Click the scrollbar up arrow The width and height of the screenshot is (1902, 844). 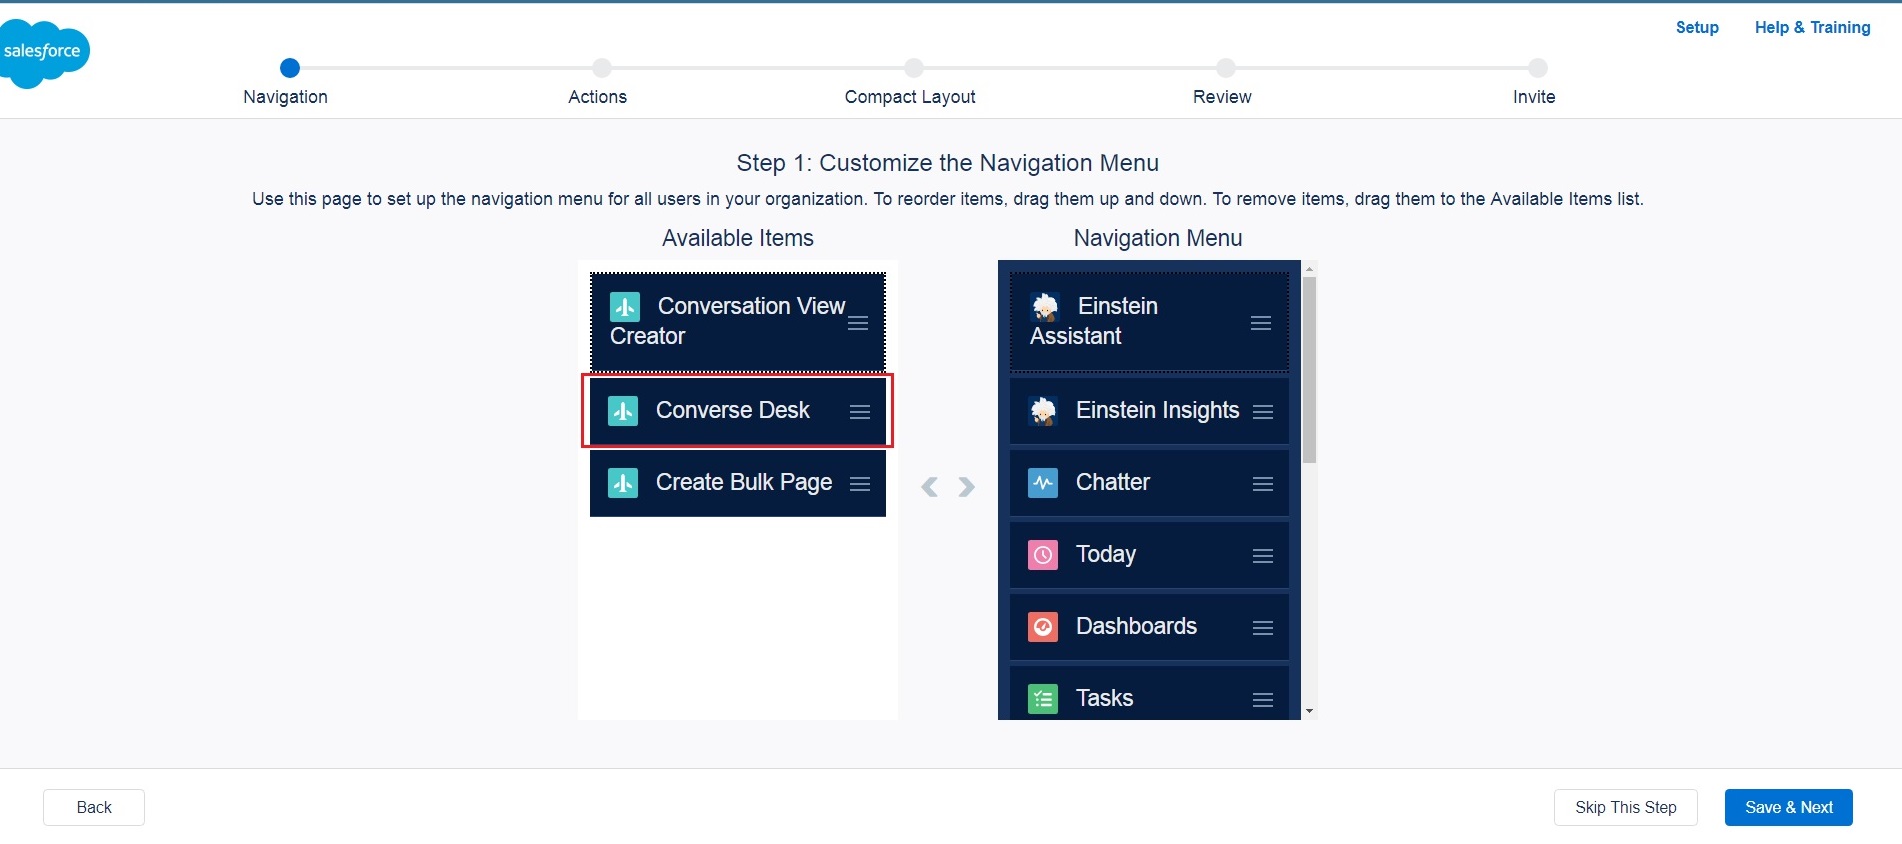(x=1309, y=269)
